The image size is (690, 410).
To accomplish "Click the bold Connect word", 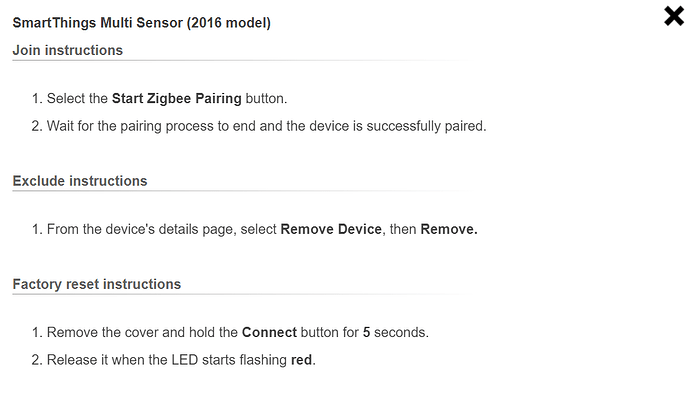I will click(x=269, y=332).
